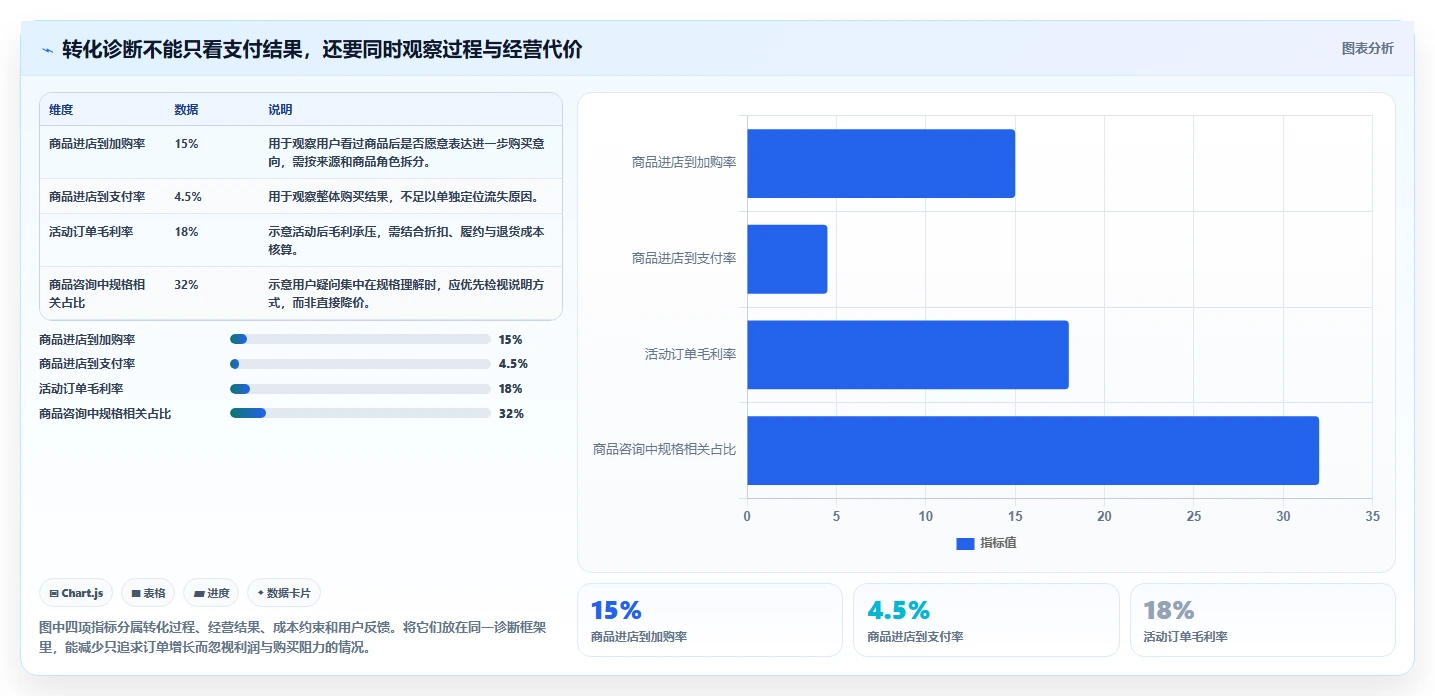
Task: Click the chart bar for 商品咨询中规格相关占比
Action: pyautogui.click(x=1033, y=450)
